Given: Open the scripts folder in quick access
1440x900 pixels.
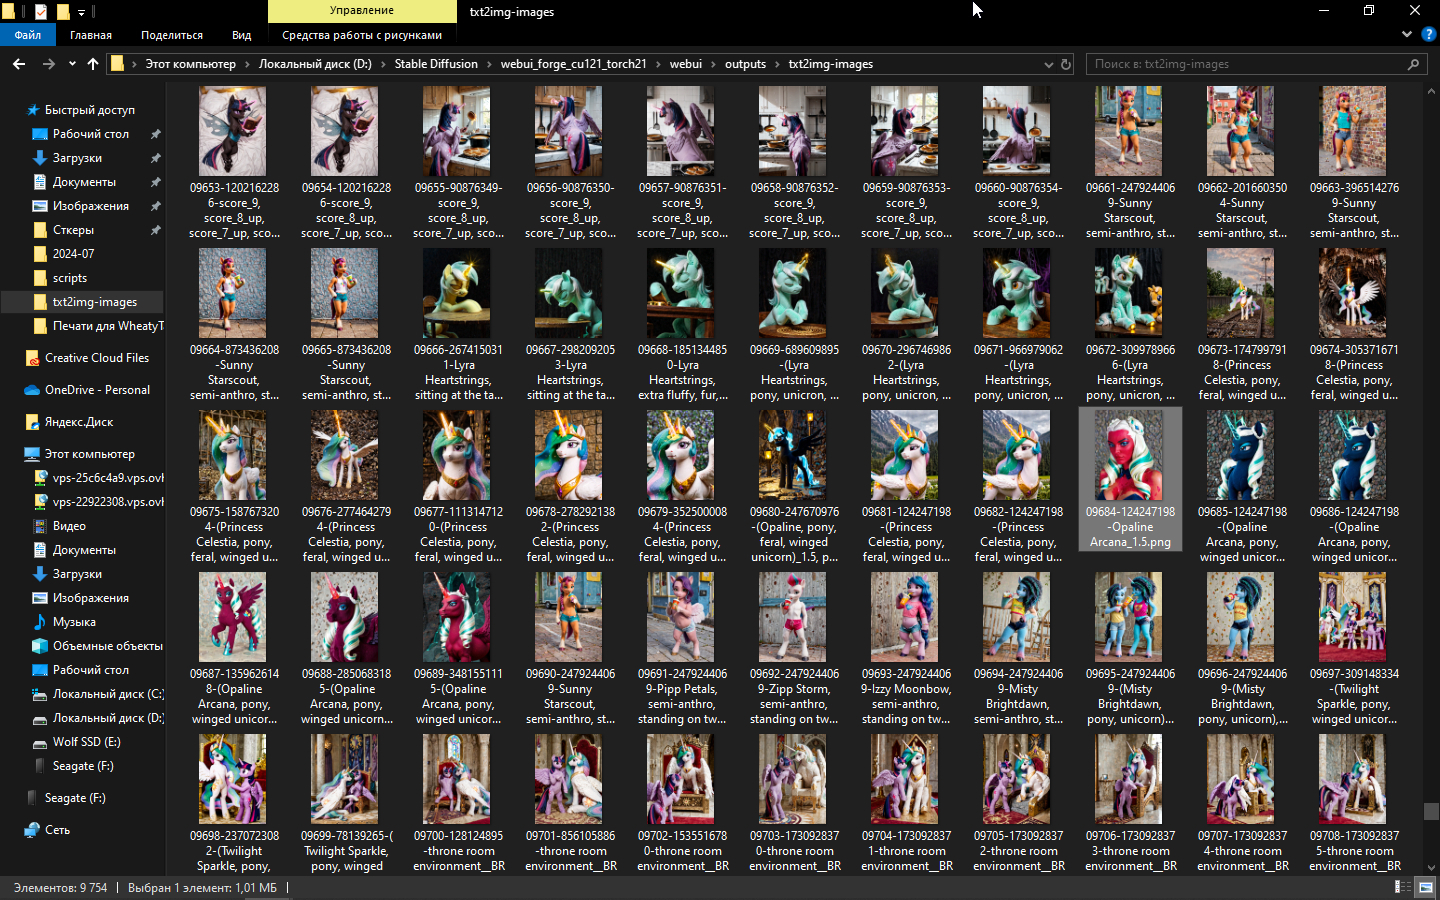Looking at the screenshot, I should tap(69, 278).
